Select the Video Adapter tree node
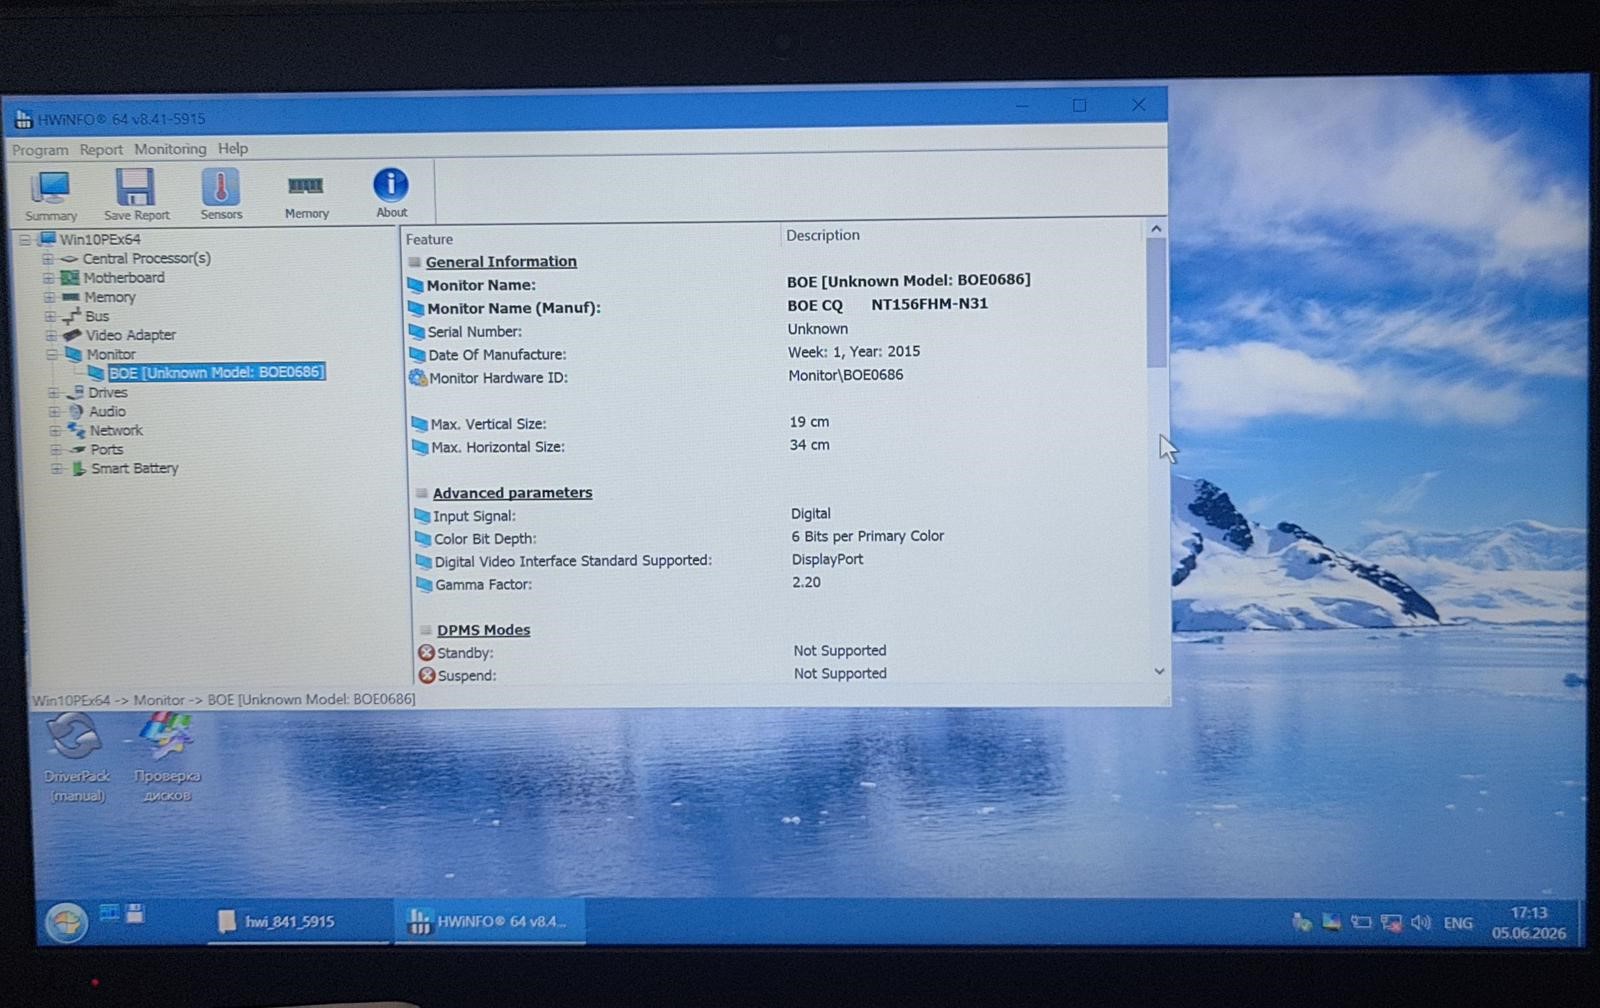 [x=130, y=335]
